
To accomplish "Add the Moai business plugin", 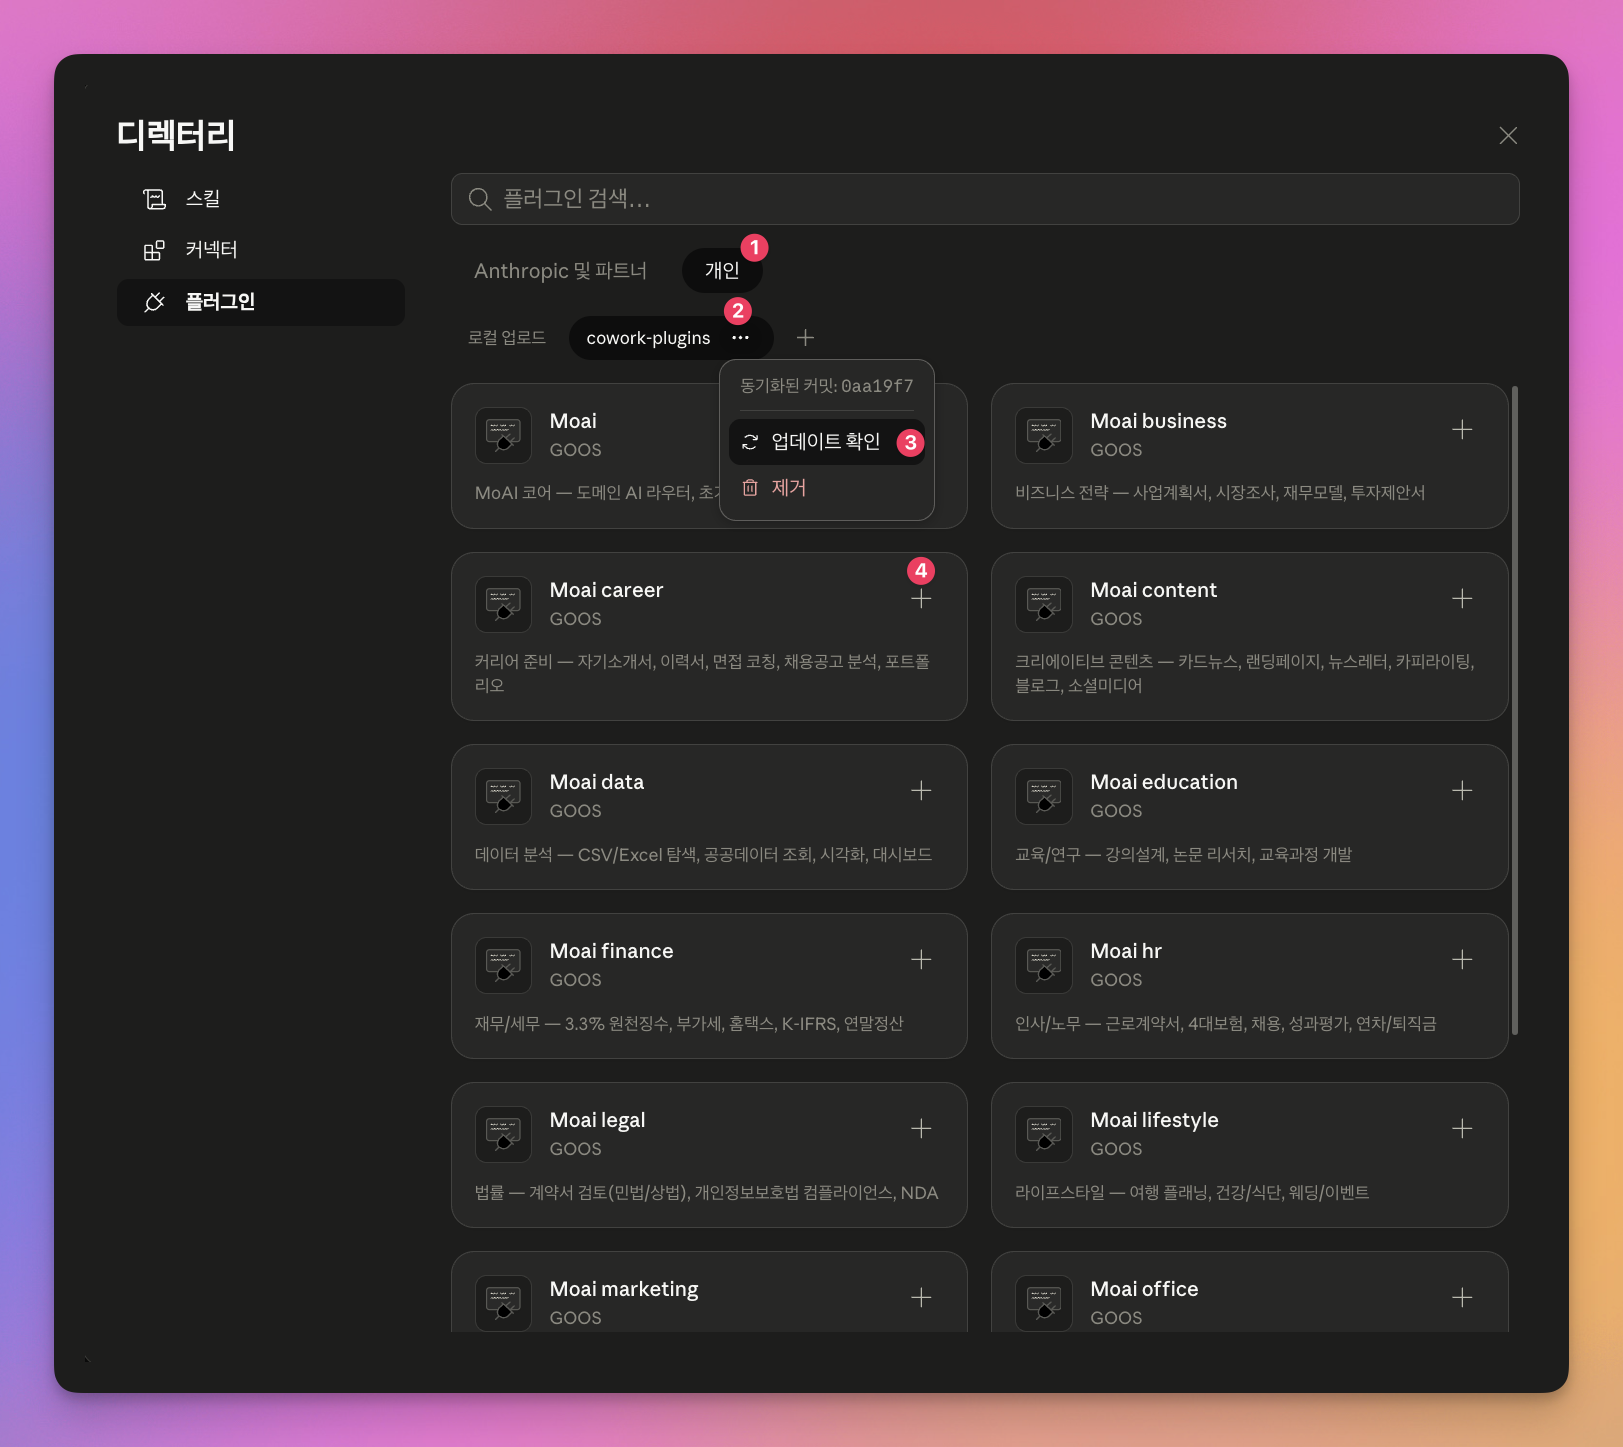I will click(x=1462, y=430).
